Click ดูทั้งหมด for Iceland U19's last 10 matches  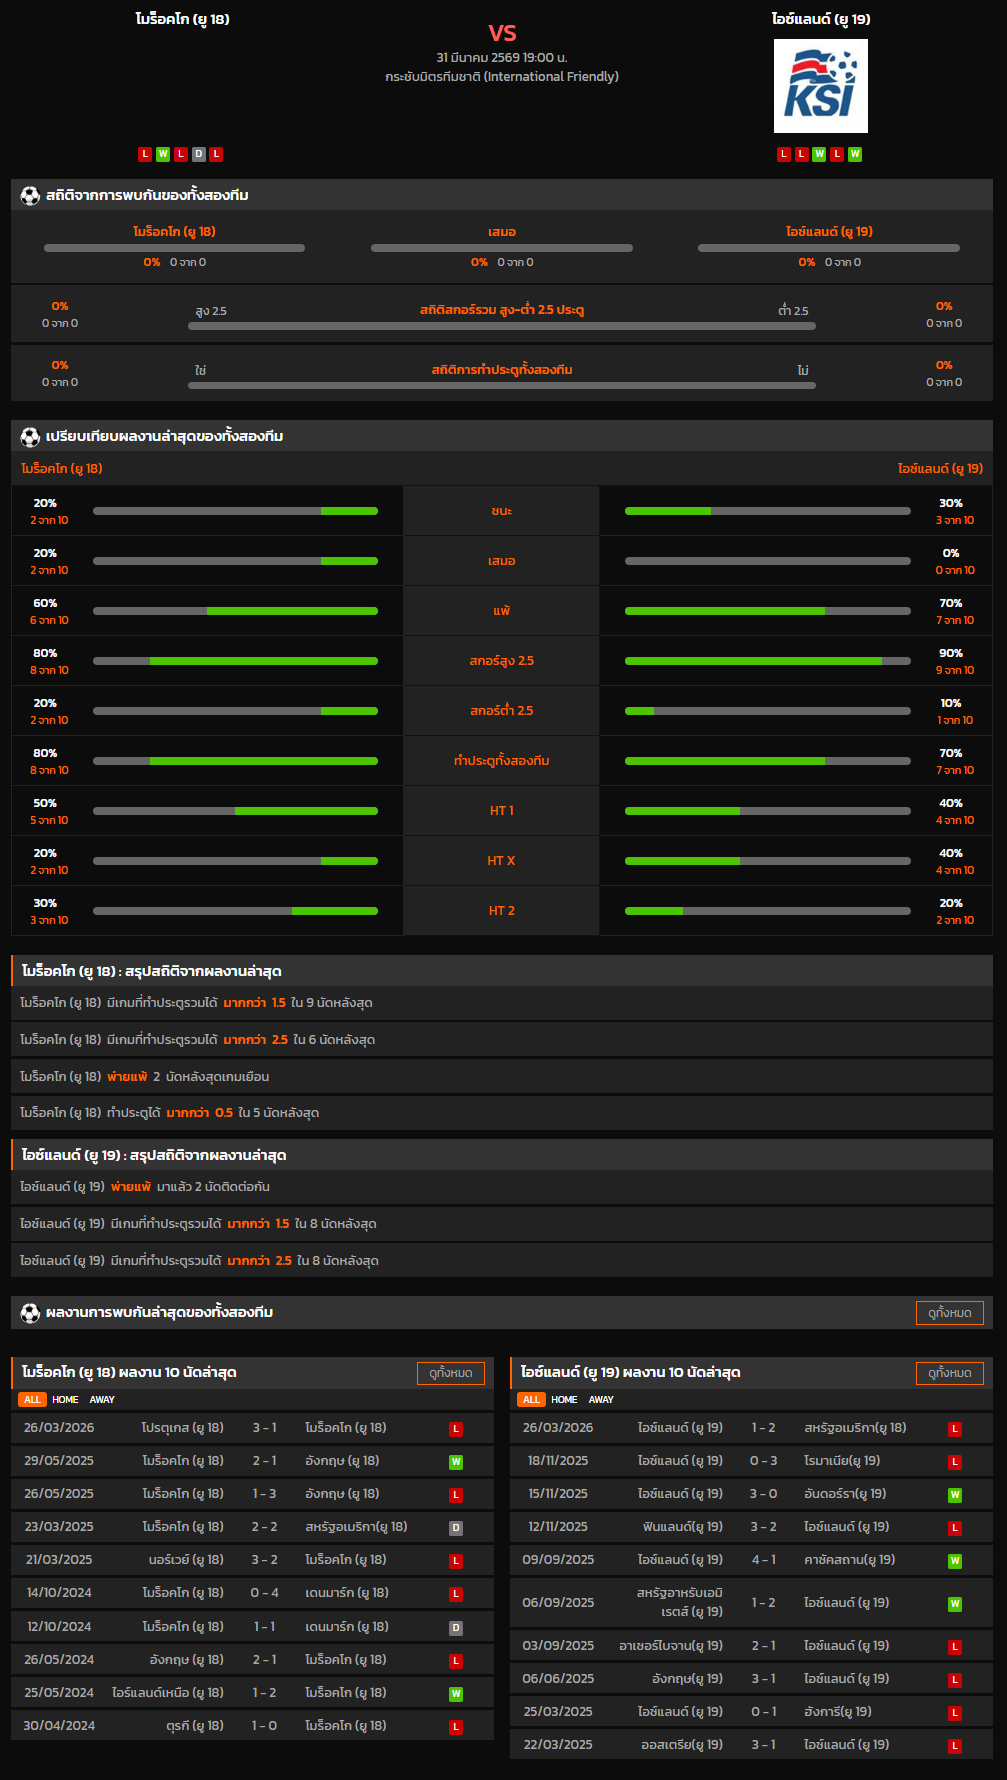tap(949, 1373)
